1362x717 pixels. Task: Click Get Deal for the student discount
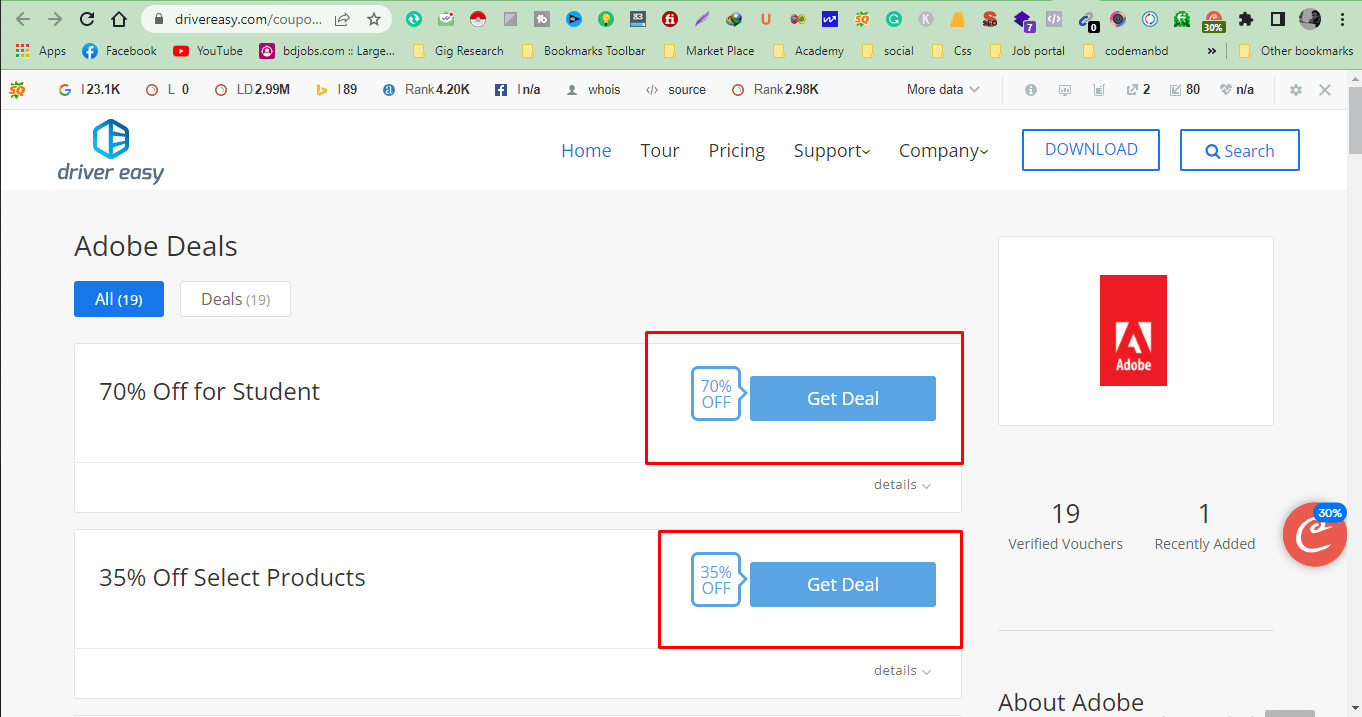coord(842,398)
